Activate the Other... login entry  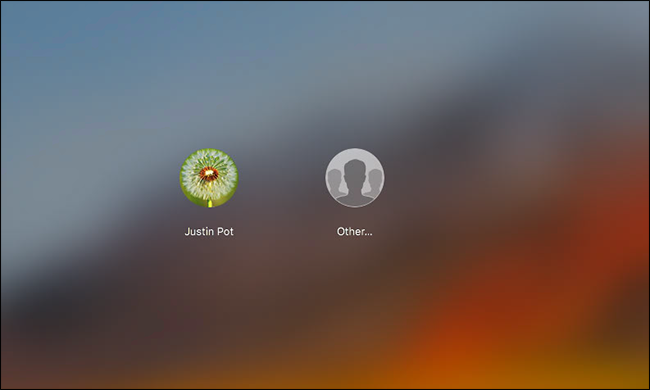(x=354, y=178)
